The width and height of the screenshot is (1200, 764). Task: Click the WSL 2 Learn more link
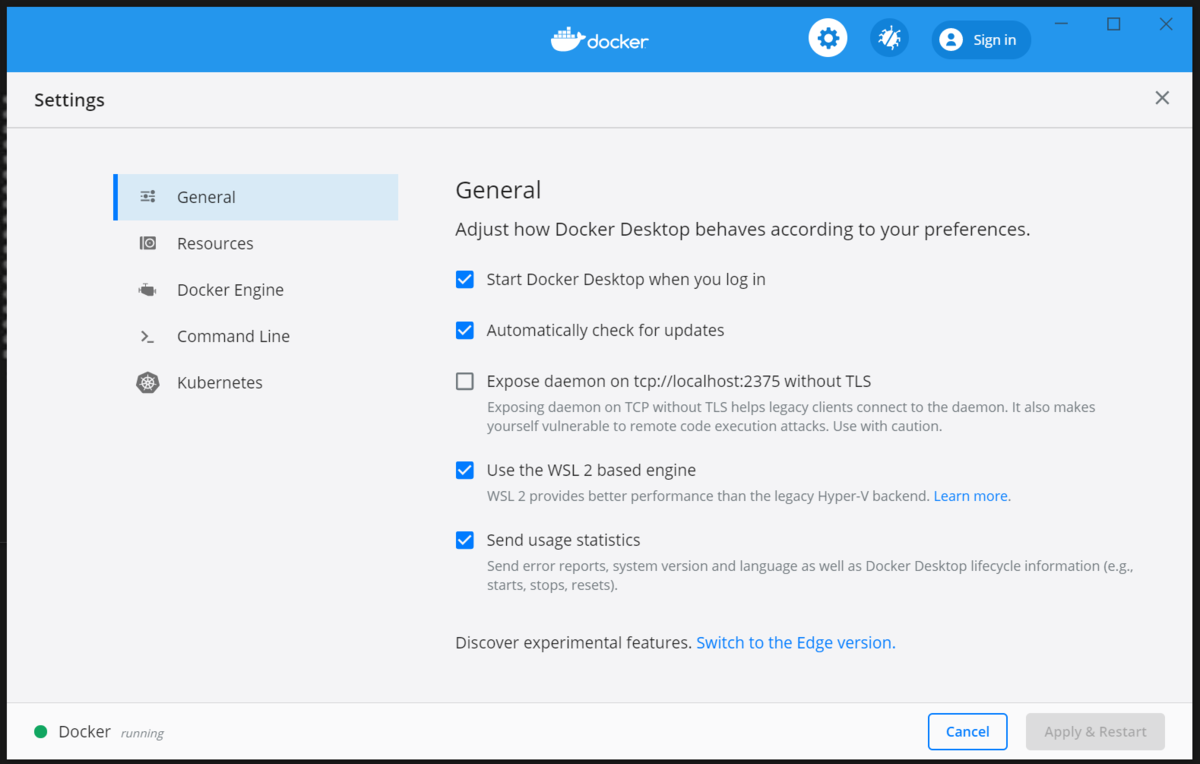coord(969,495)
